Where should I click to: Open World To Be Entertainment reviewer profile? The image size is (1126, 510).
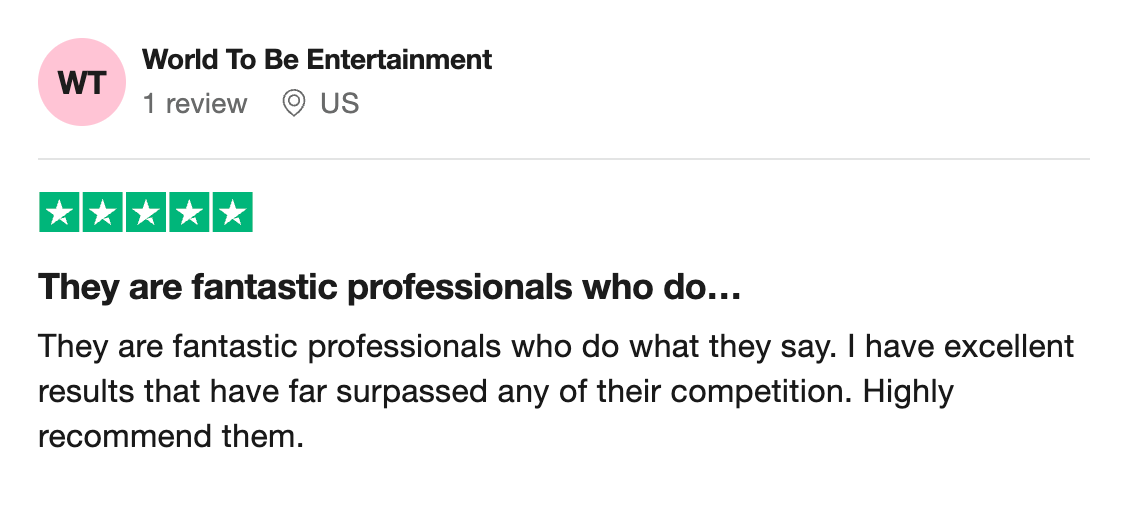click(x=317, y=59)
